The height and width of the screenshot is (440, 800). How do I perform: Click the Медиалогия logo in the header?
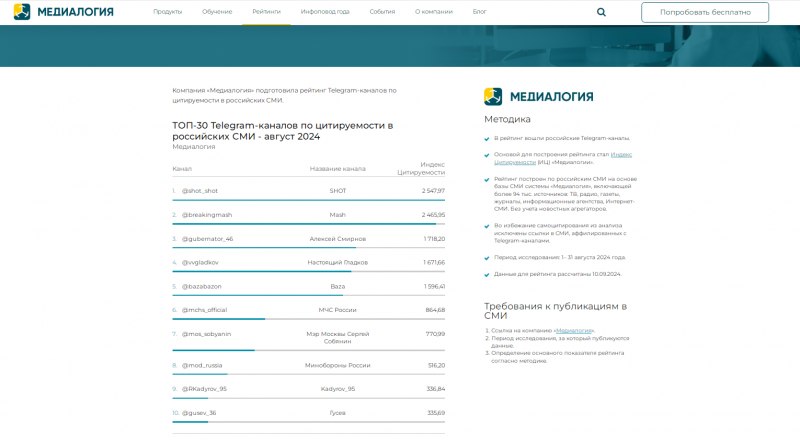click(x=62, y=12)
